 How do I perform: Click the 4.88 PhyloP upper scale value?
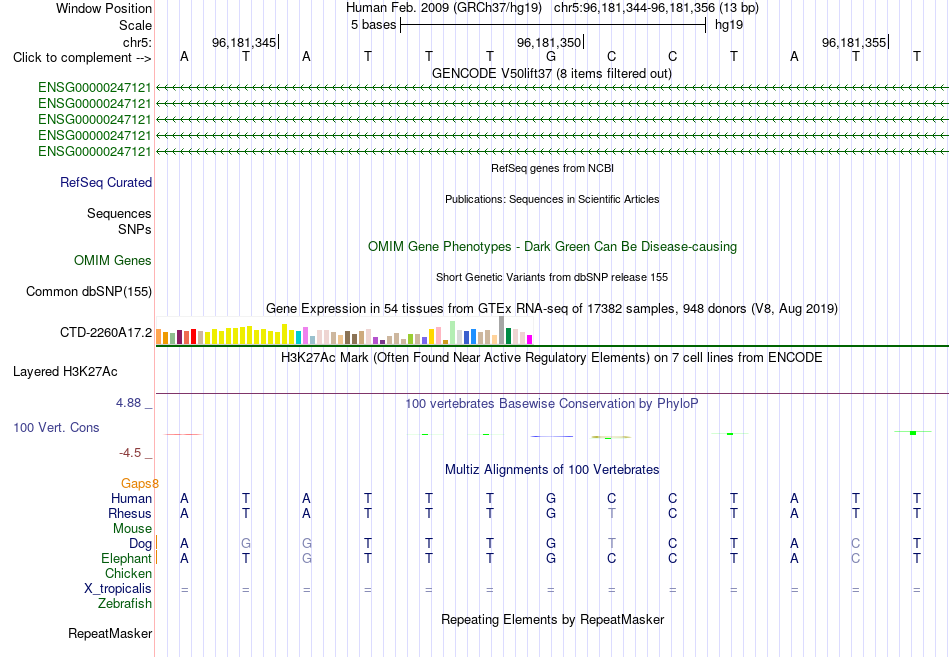pos(128,403)
